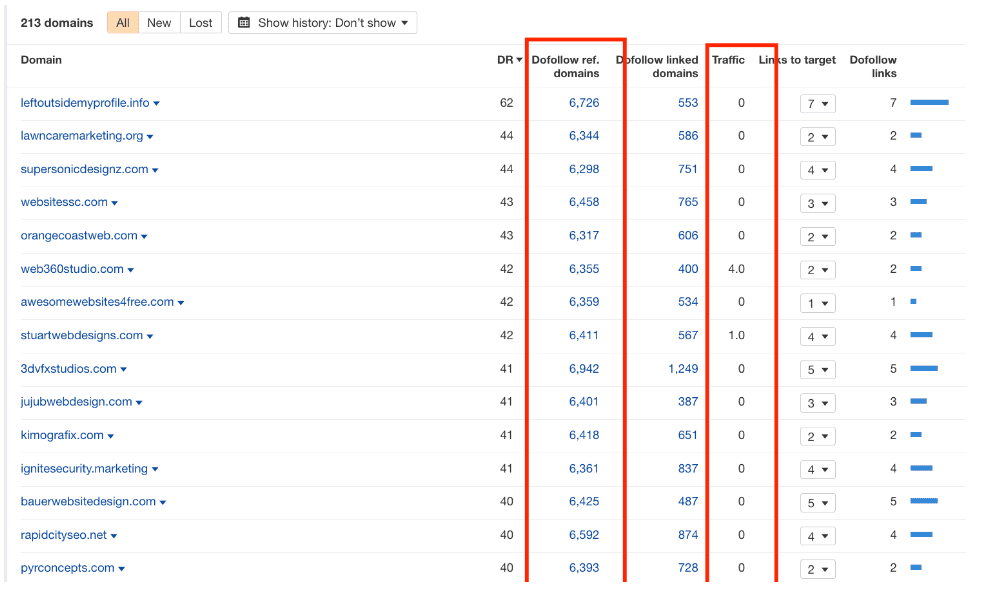The width and height of the screenshot is (1005, 598).
Task: Sort by Traffic column header
Action: (728, 60)
